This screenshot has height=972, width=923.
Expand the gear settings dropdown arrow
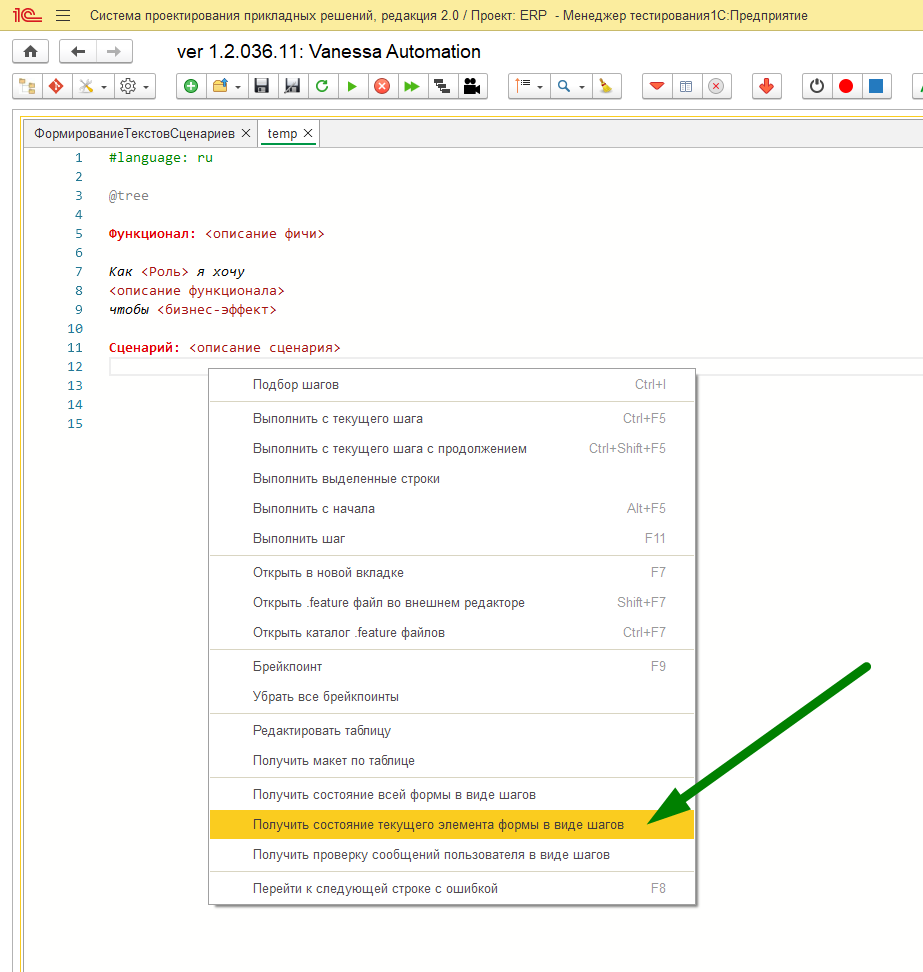coord(146,87)
